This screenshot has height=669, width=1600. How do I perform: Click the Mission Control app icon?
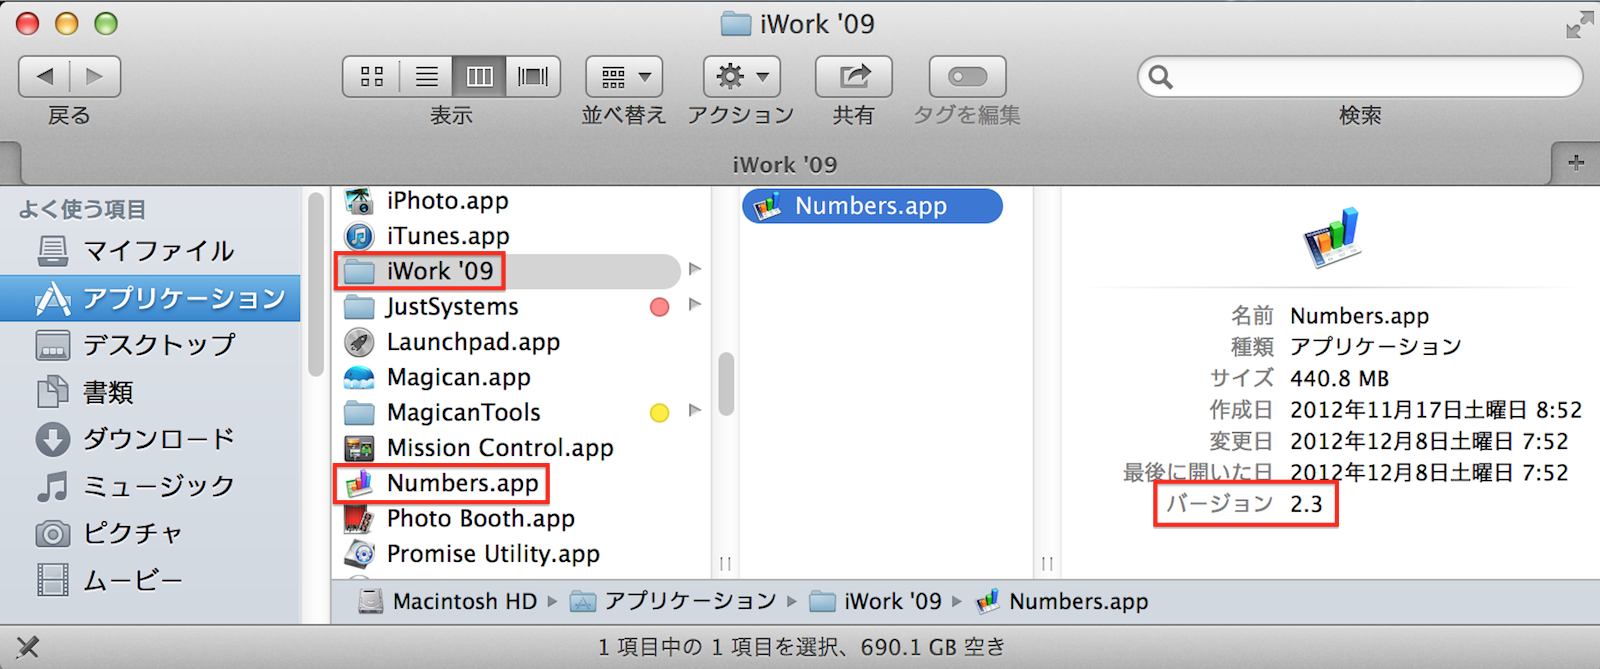pyautogui.click(x=359, y=448)
